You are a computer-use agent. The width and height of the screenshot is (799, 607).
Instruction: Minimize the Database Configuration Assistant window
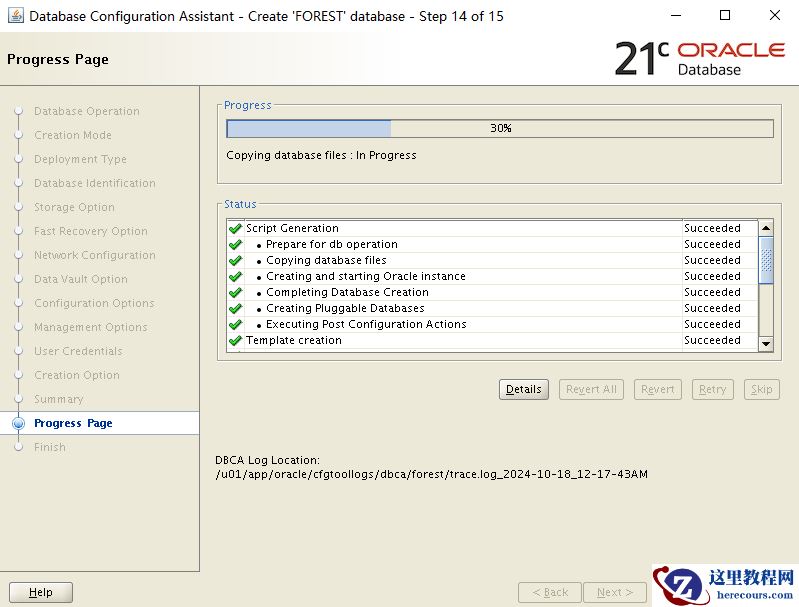pyautogui.click(x=676, y=15)
